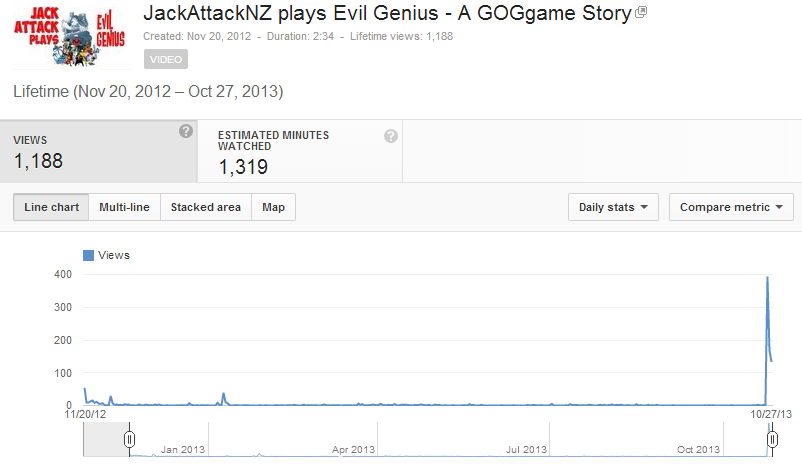Expand the Compare metric dropdown
The width and height of the screenshot is (802, 475).
(731, 207)
